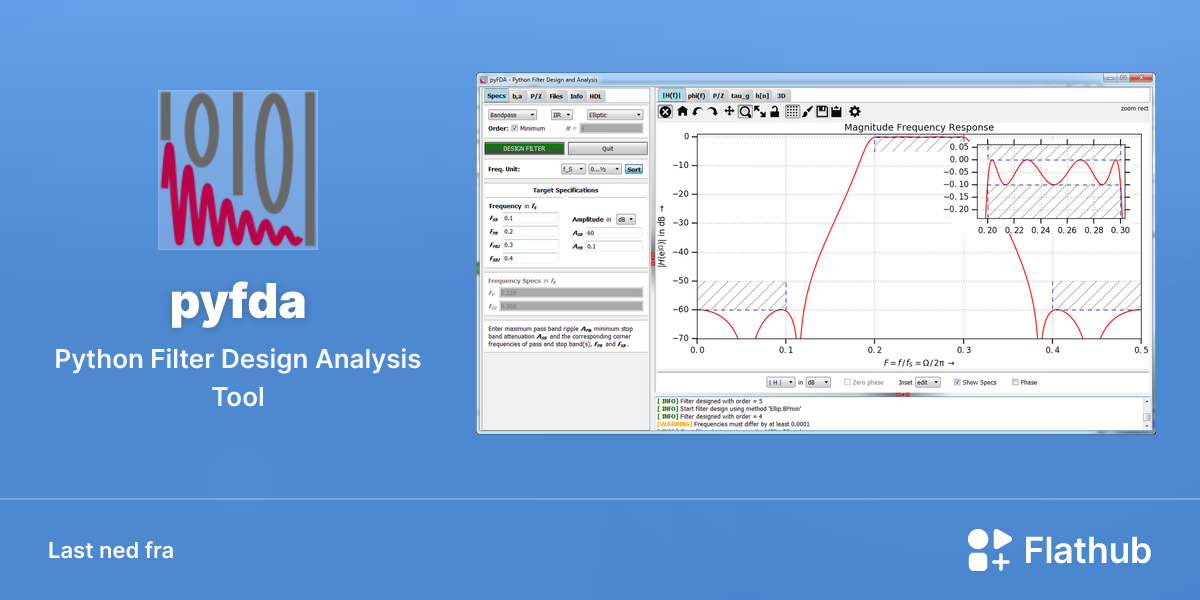Switch to the b,a tab

pyautogui.click(x=518, y=96)
